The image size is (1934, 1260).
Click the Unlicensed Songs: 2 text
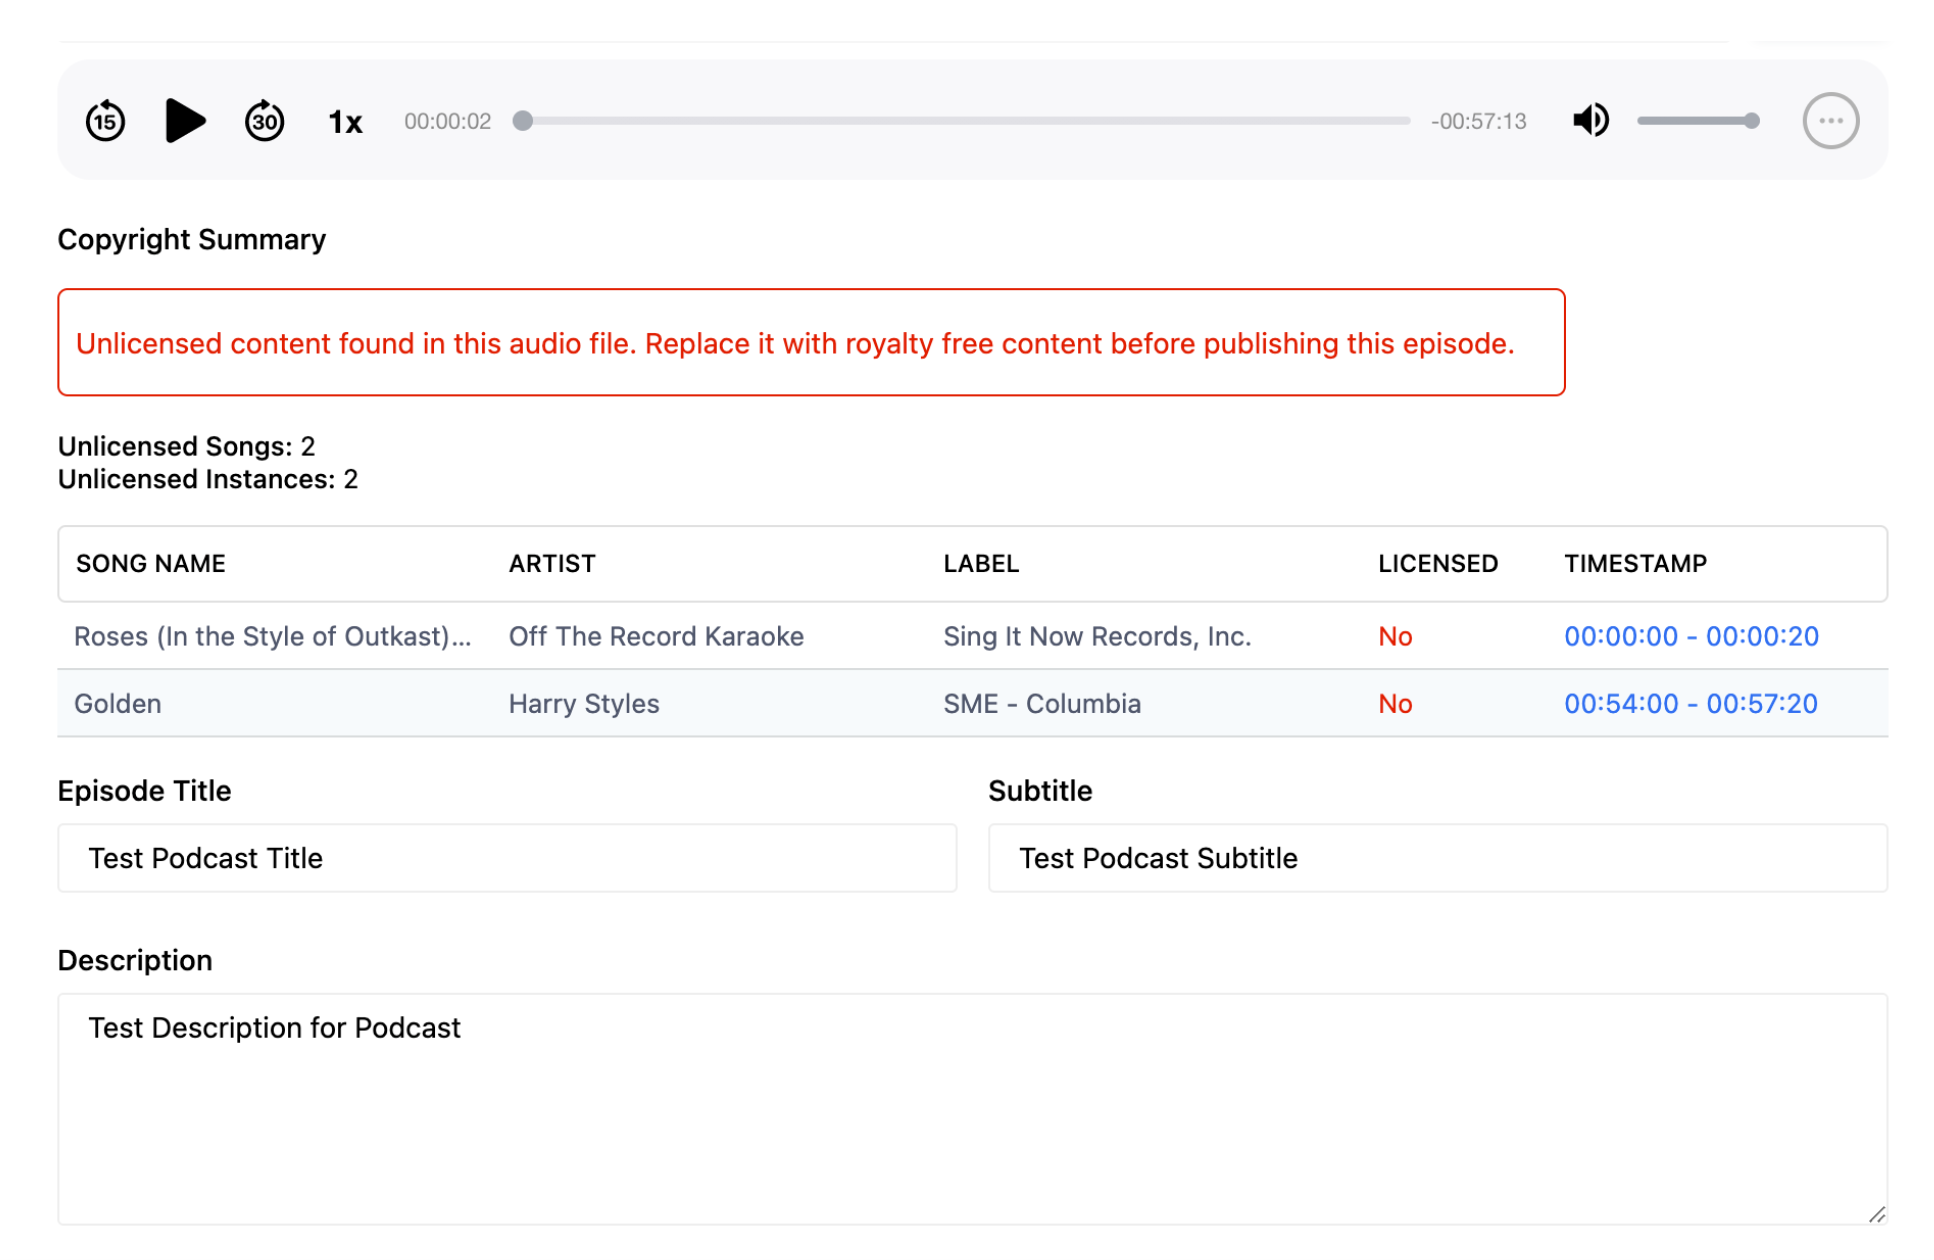click(186, 446)
